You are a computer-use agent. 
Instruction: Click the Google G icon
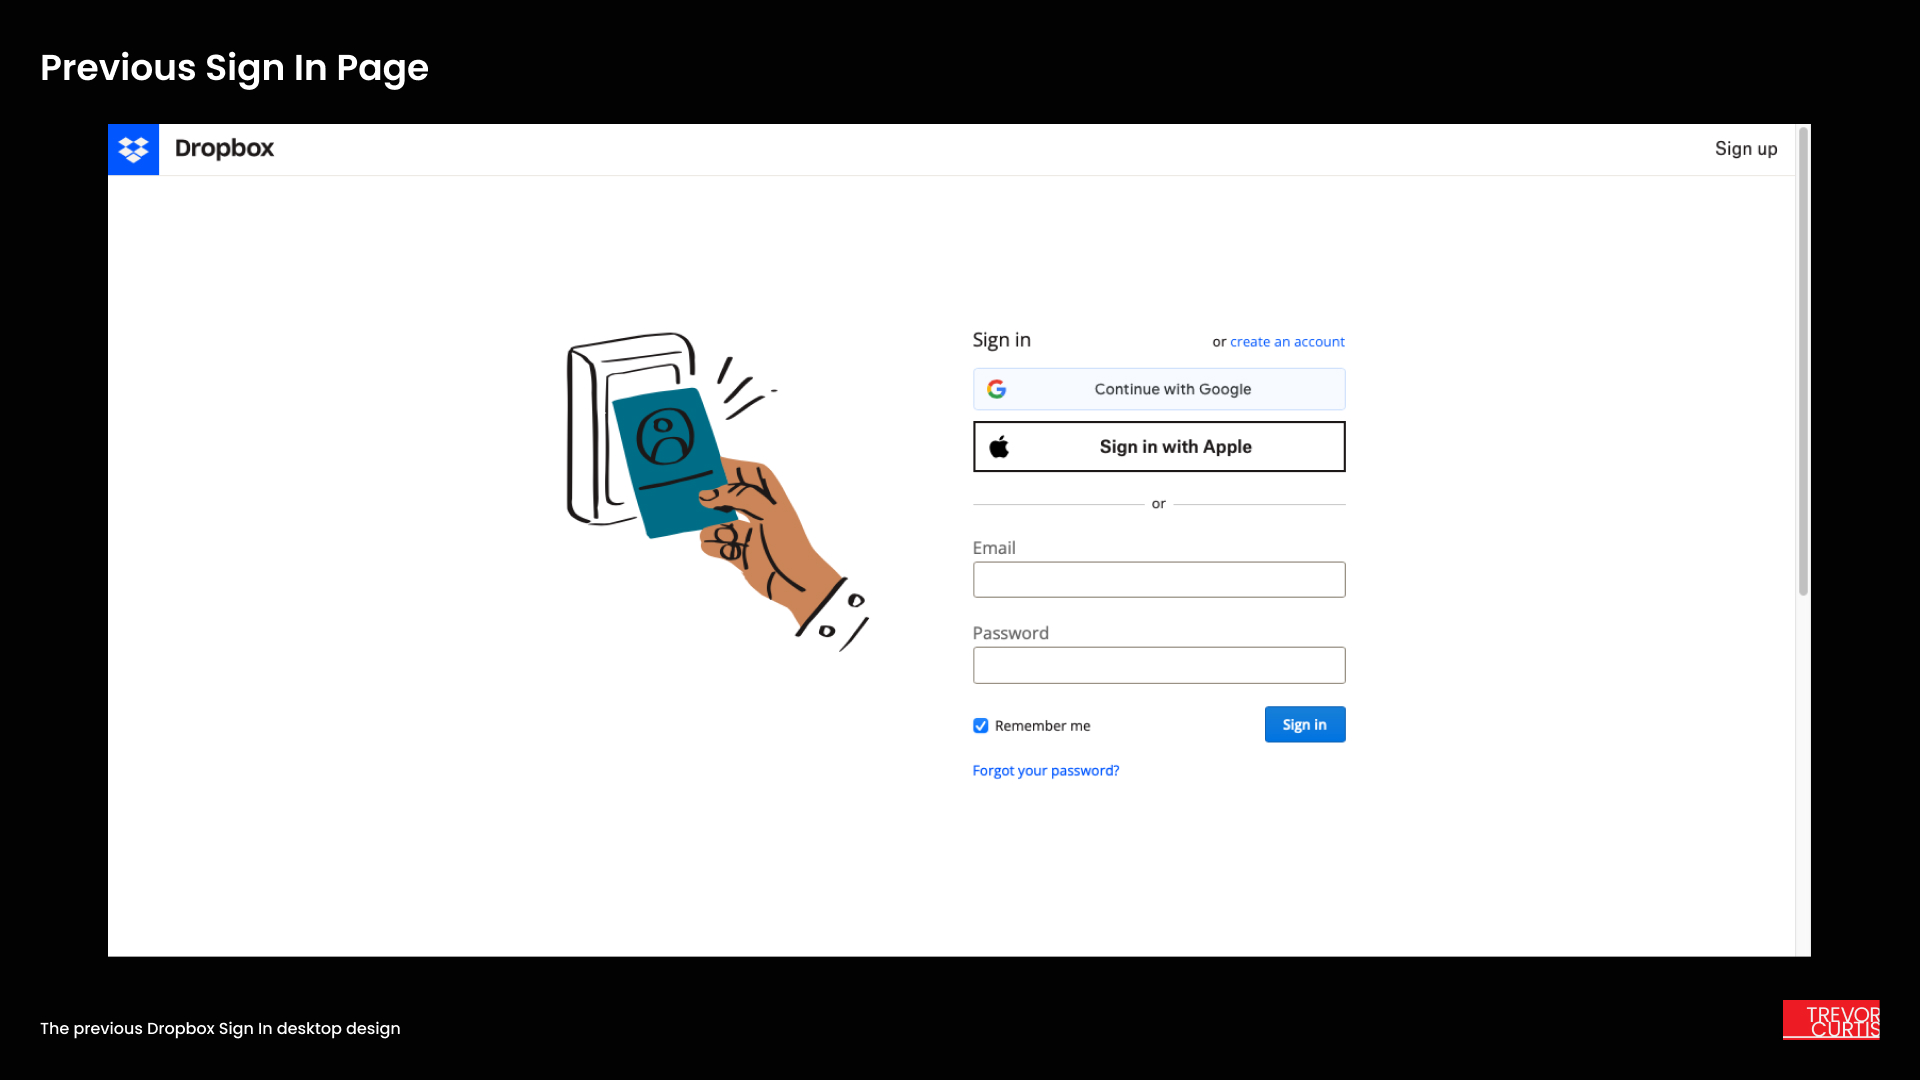tap(997, 389)
